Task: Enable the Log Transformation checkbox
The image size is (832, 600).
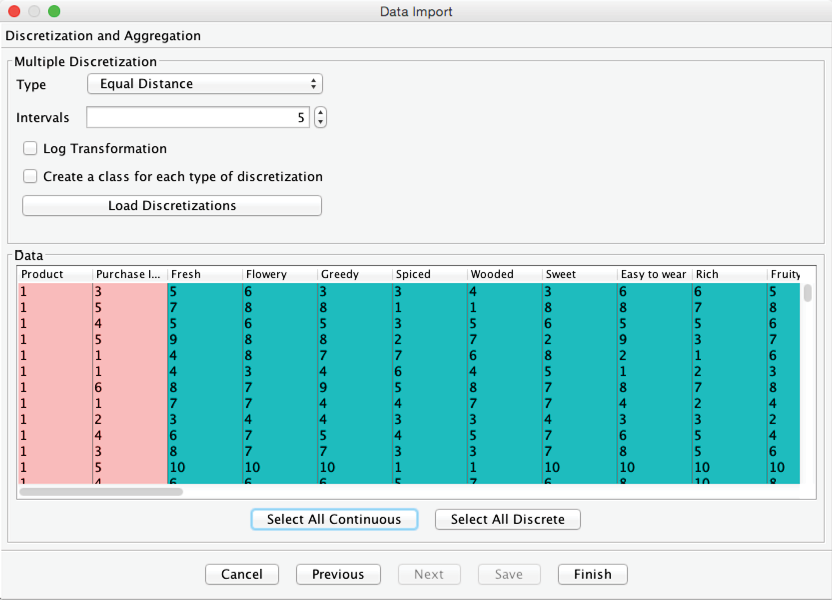Action: (x=31, y=149)
